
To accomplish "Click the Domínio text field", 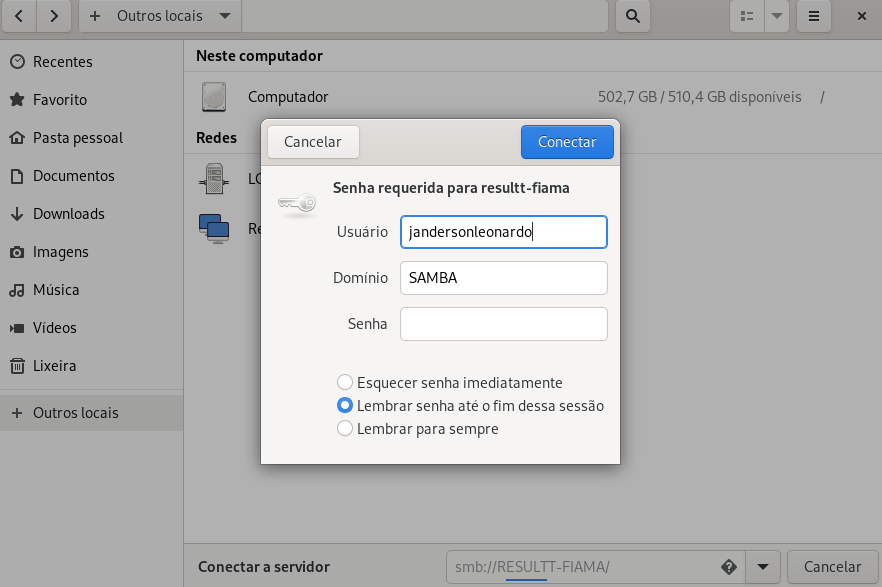I will (x=503, y=278).
